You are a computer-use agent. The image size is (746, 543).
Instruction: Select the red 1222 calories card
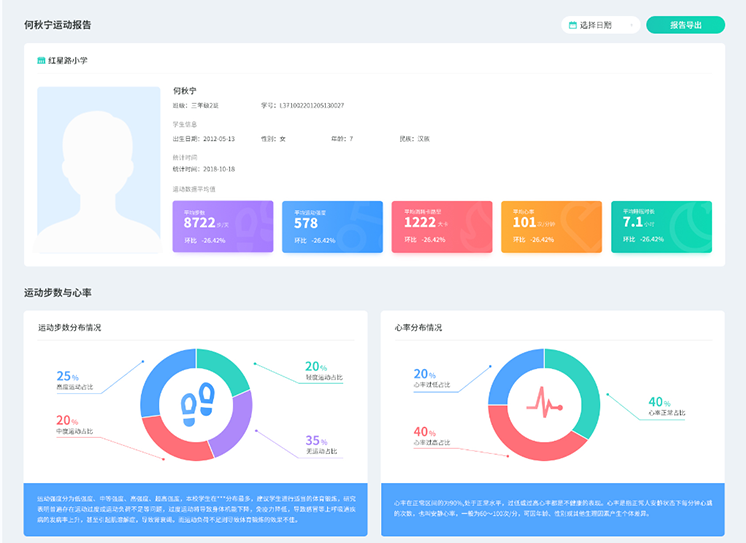click(442, 227)
